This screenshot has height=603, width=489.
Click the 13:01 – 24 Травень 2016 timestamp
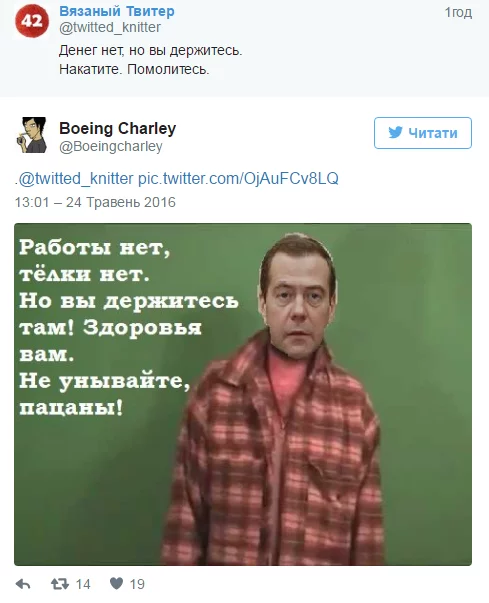[x=95, y=202]
